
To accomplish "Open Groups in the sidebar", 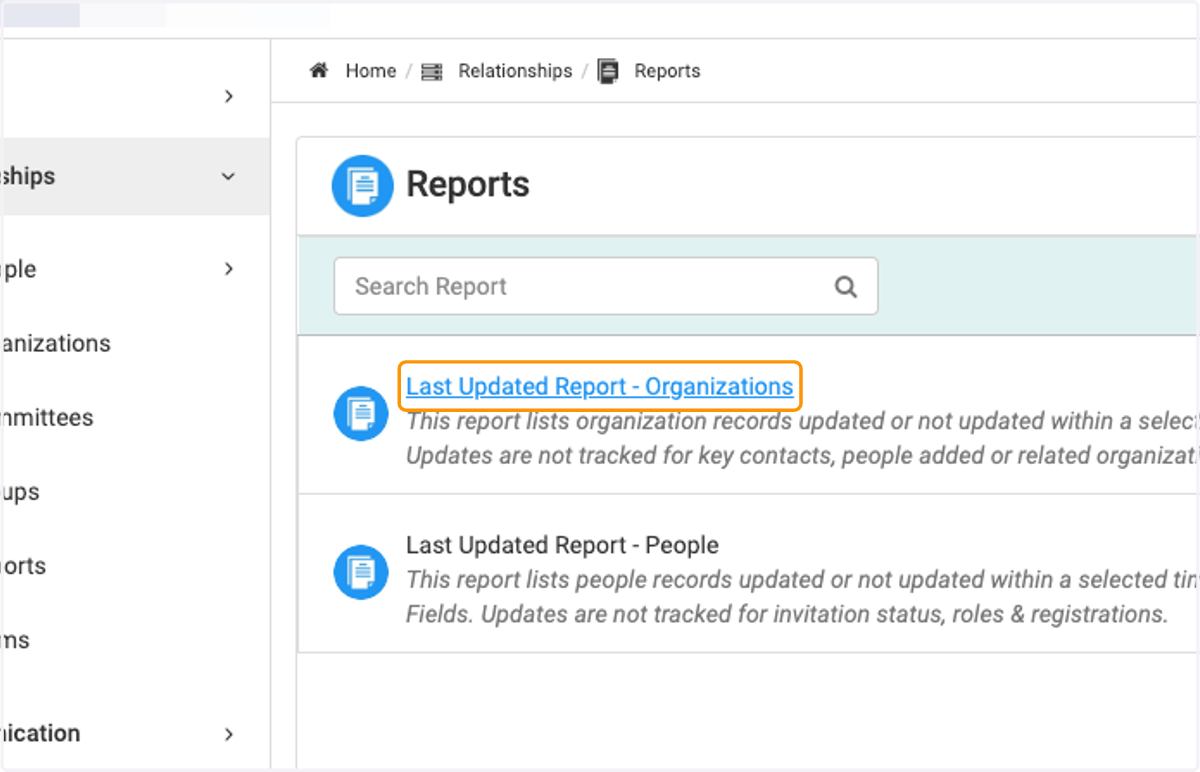I will [x=20, y=492].
